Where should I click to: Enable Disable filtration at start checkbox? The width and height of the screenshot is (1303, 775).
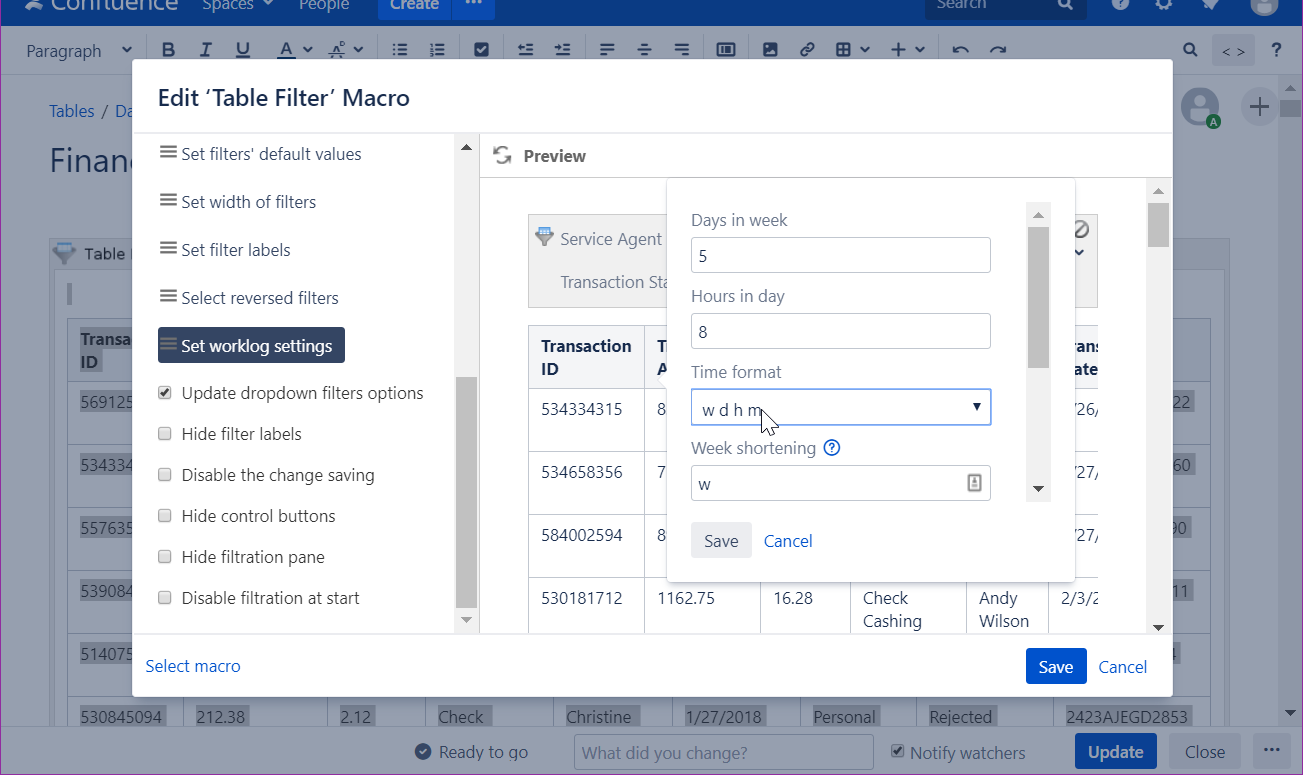pos(165,598)
